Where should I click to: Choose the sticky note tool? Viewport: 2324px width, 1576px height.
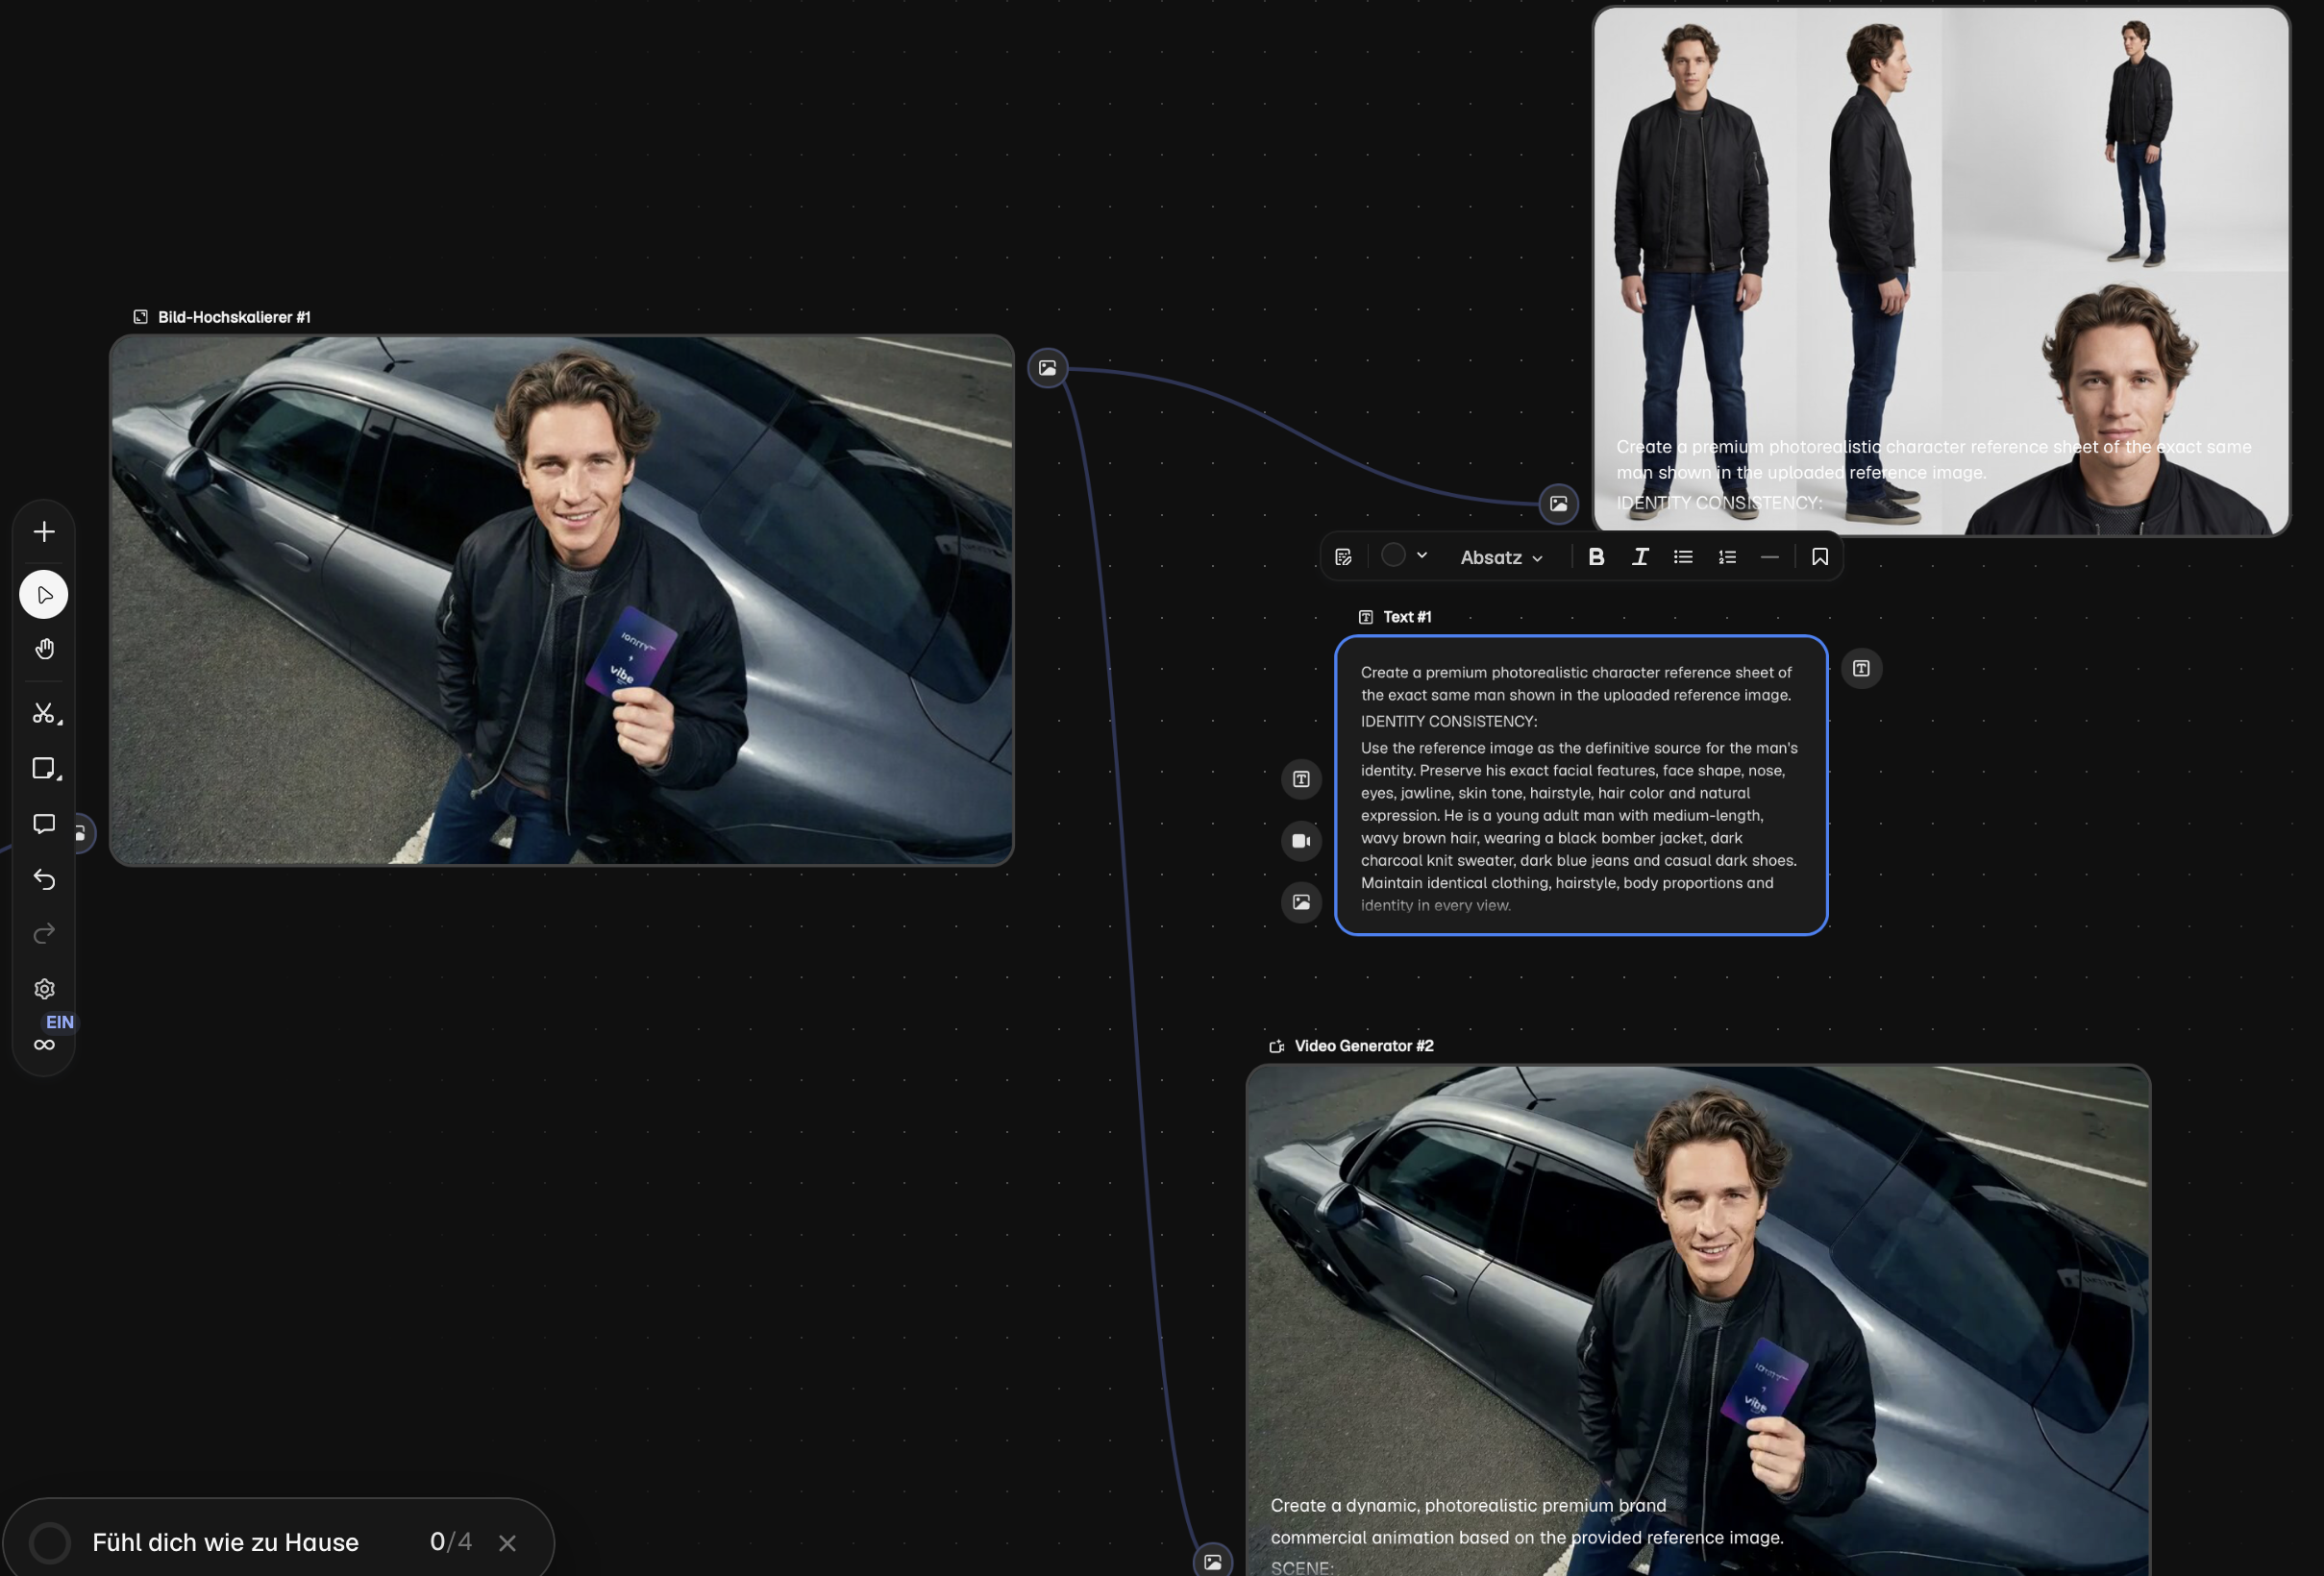(45, 769)
